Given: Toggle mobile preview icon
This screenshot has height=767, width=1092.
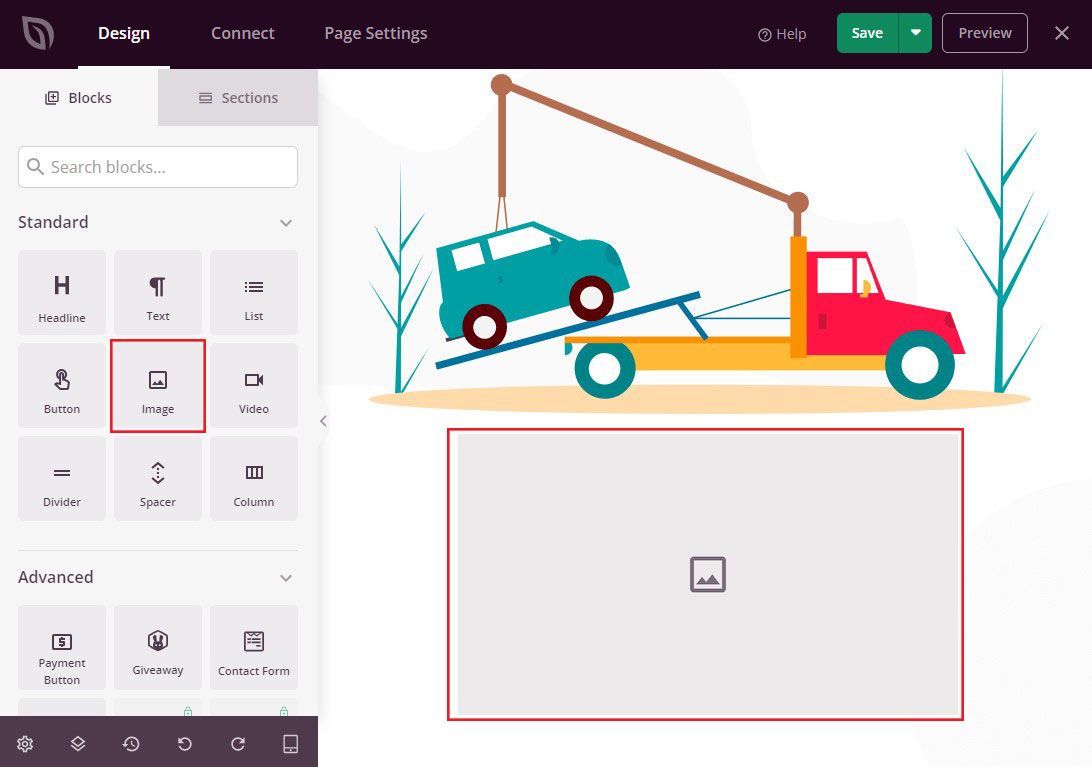Looking at the screenshot, I should 290,744.
